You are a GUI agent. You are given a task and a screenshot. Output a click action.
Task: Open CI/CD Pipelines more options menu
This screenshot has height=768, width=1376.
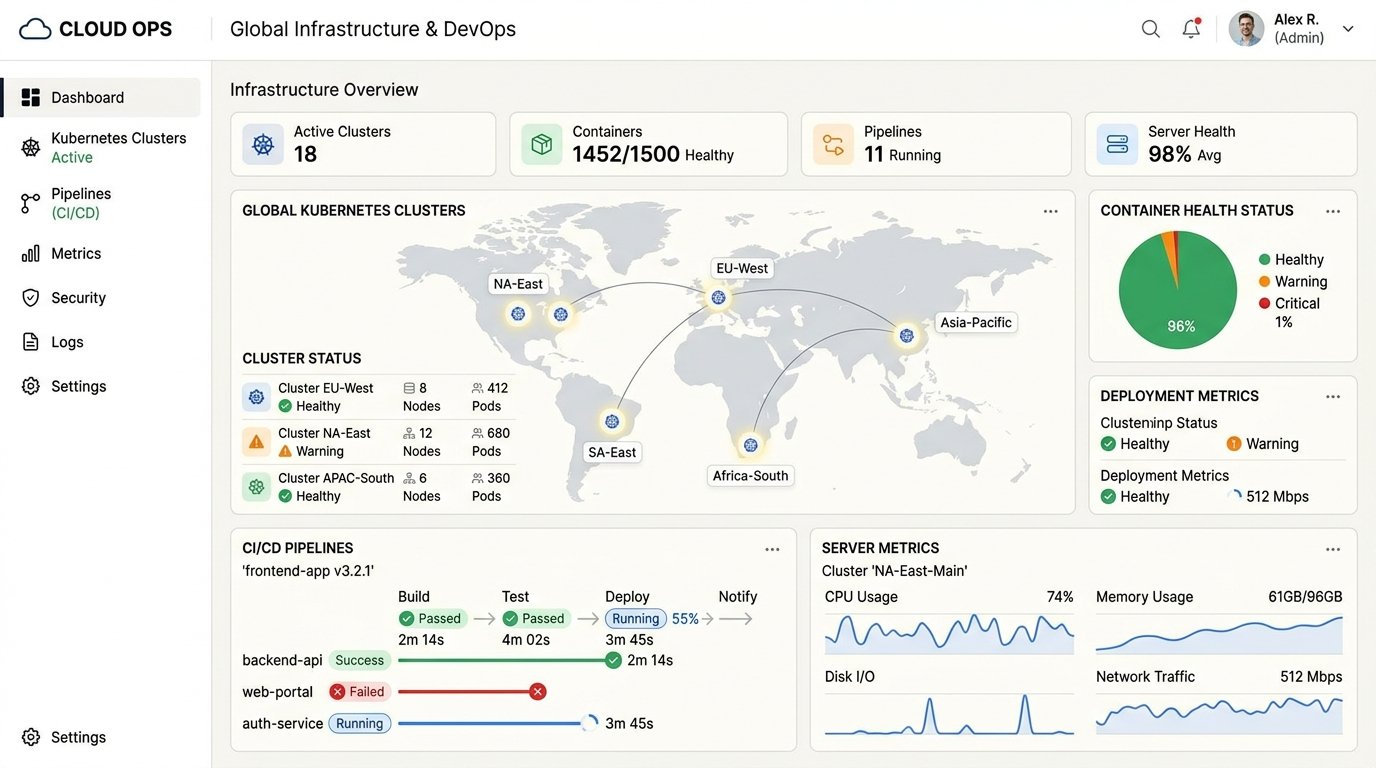772,549
